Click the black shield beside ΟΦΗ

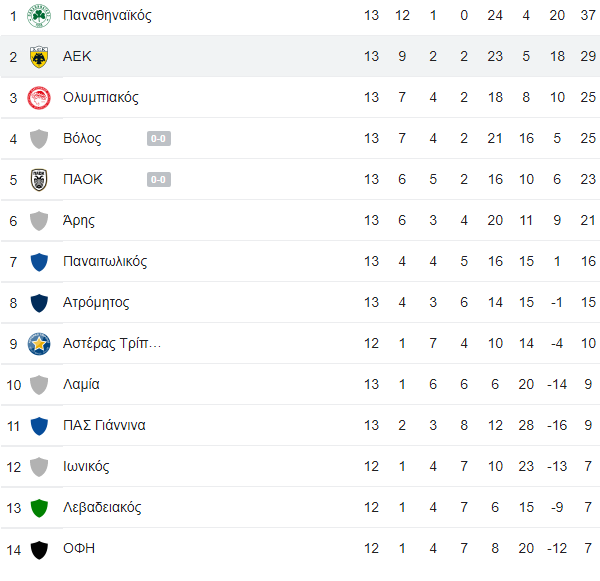pyautogui.click(x=39, y=550)
